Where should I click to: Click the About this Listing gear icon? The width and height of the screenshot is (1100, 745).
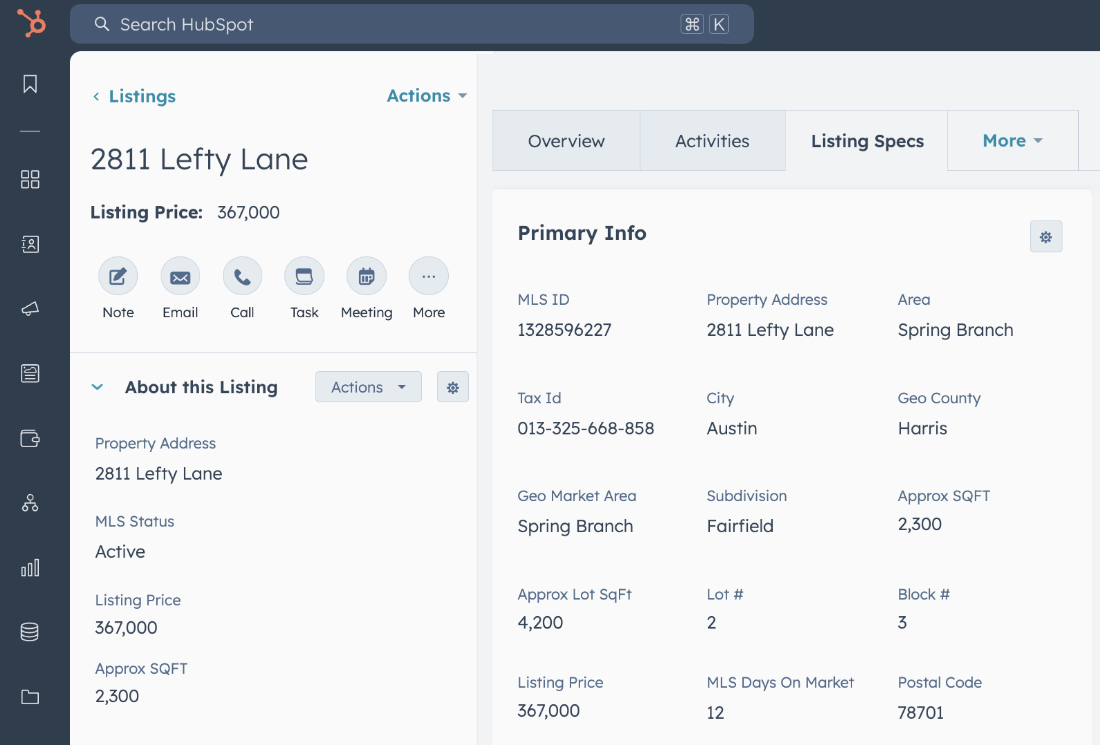(453, 387)
